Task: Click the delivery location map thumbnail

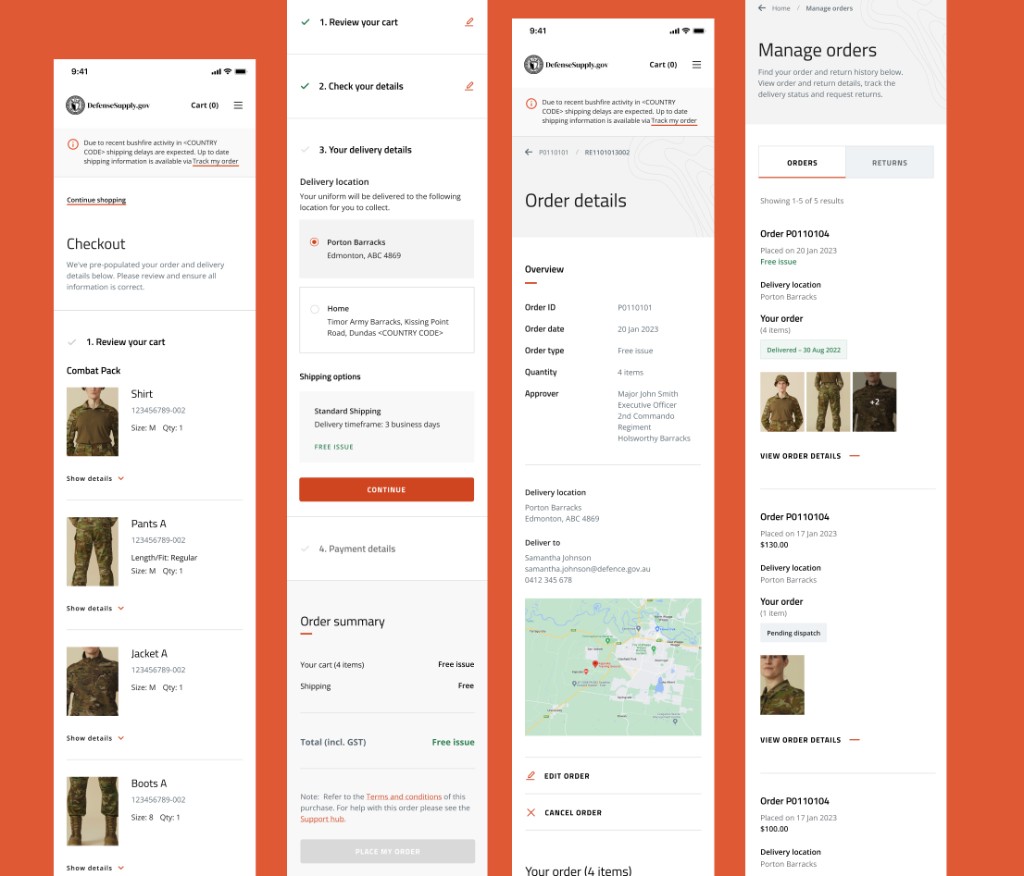Action: [612, 665]
